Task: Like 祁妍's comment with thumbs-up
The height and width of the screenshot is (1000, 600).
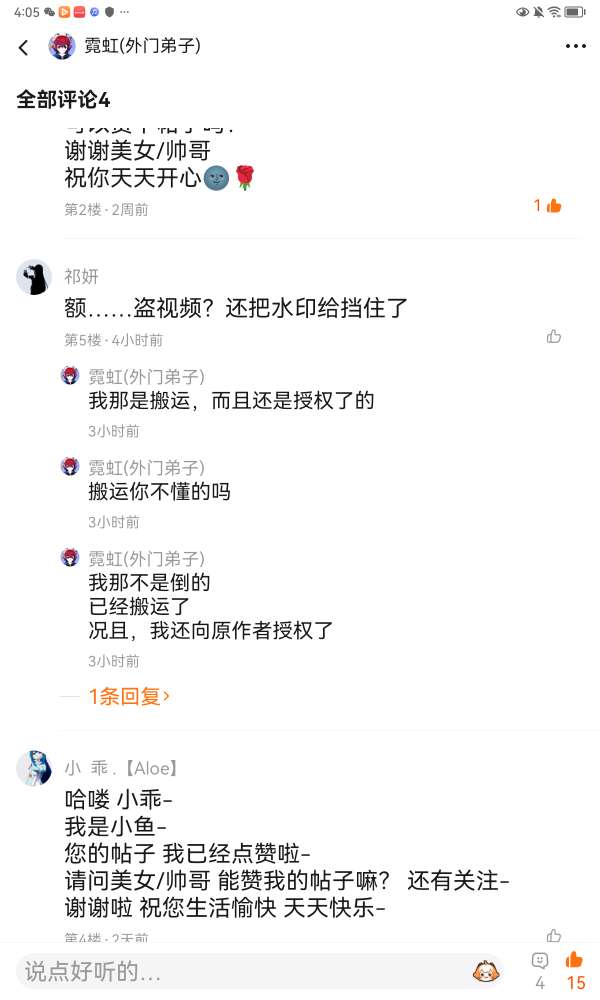Action: click(554, 336)
